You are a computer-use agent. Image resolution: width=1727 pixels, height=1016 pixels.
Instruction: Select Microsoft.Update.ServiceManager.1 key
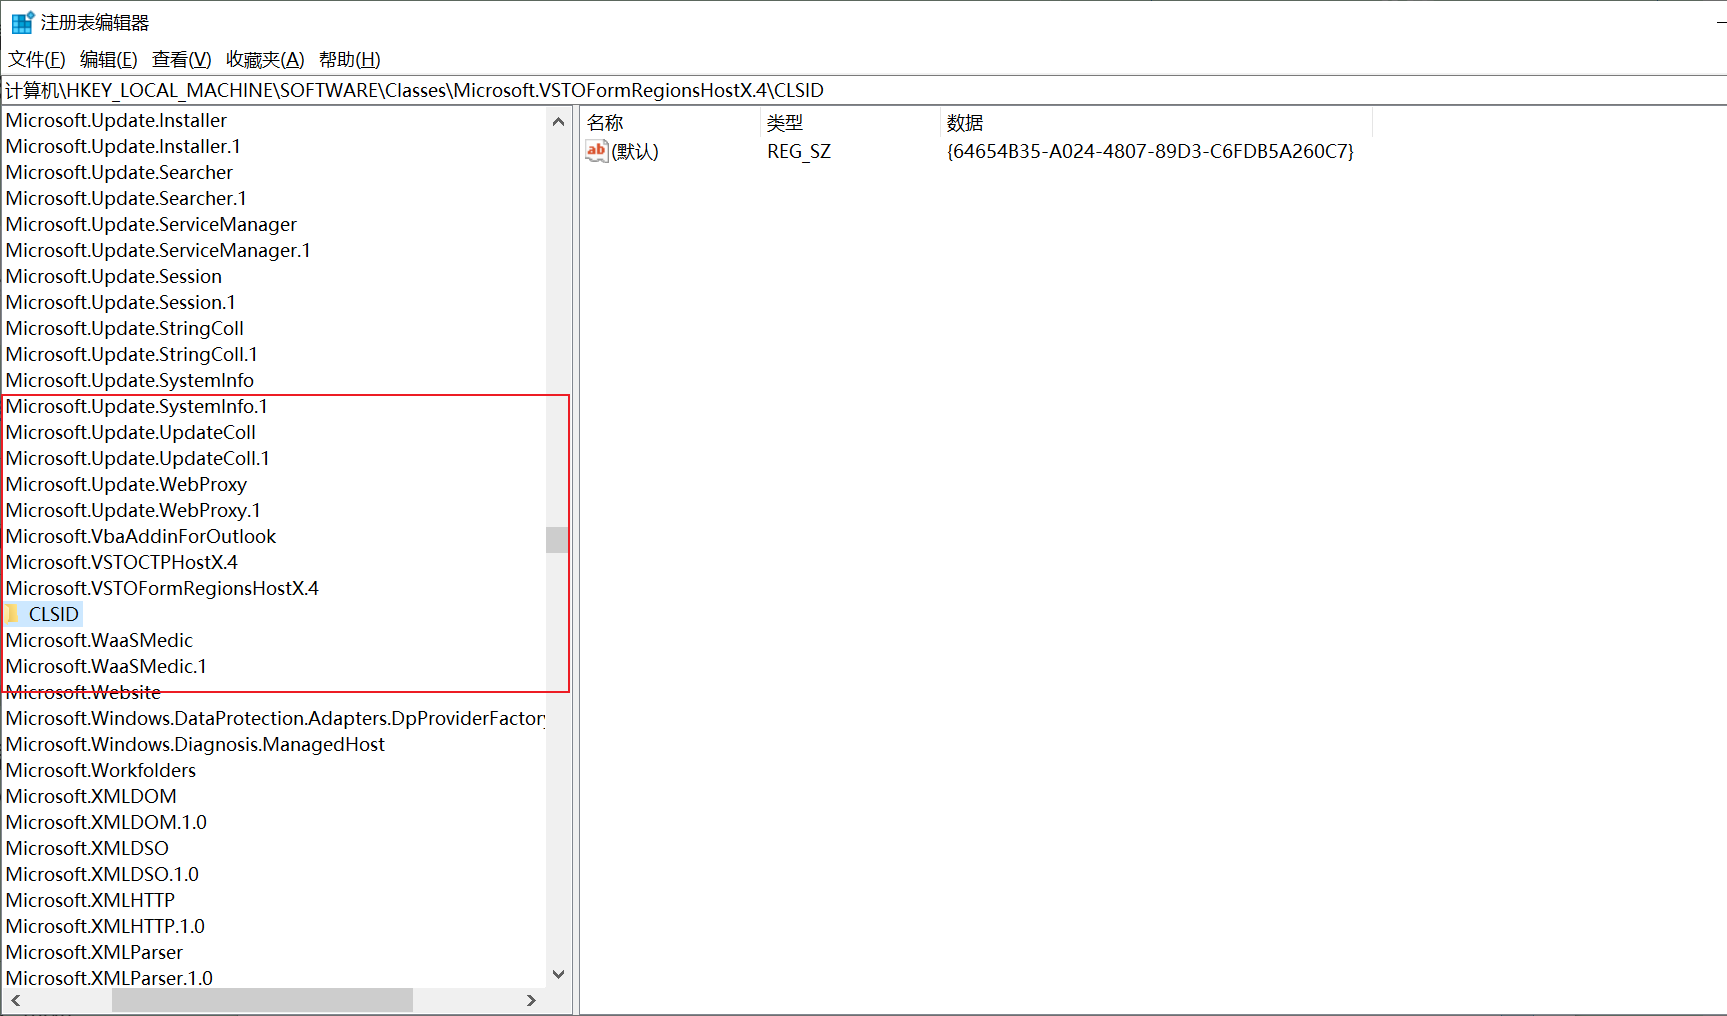pos(158,250)
